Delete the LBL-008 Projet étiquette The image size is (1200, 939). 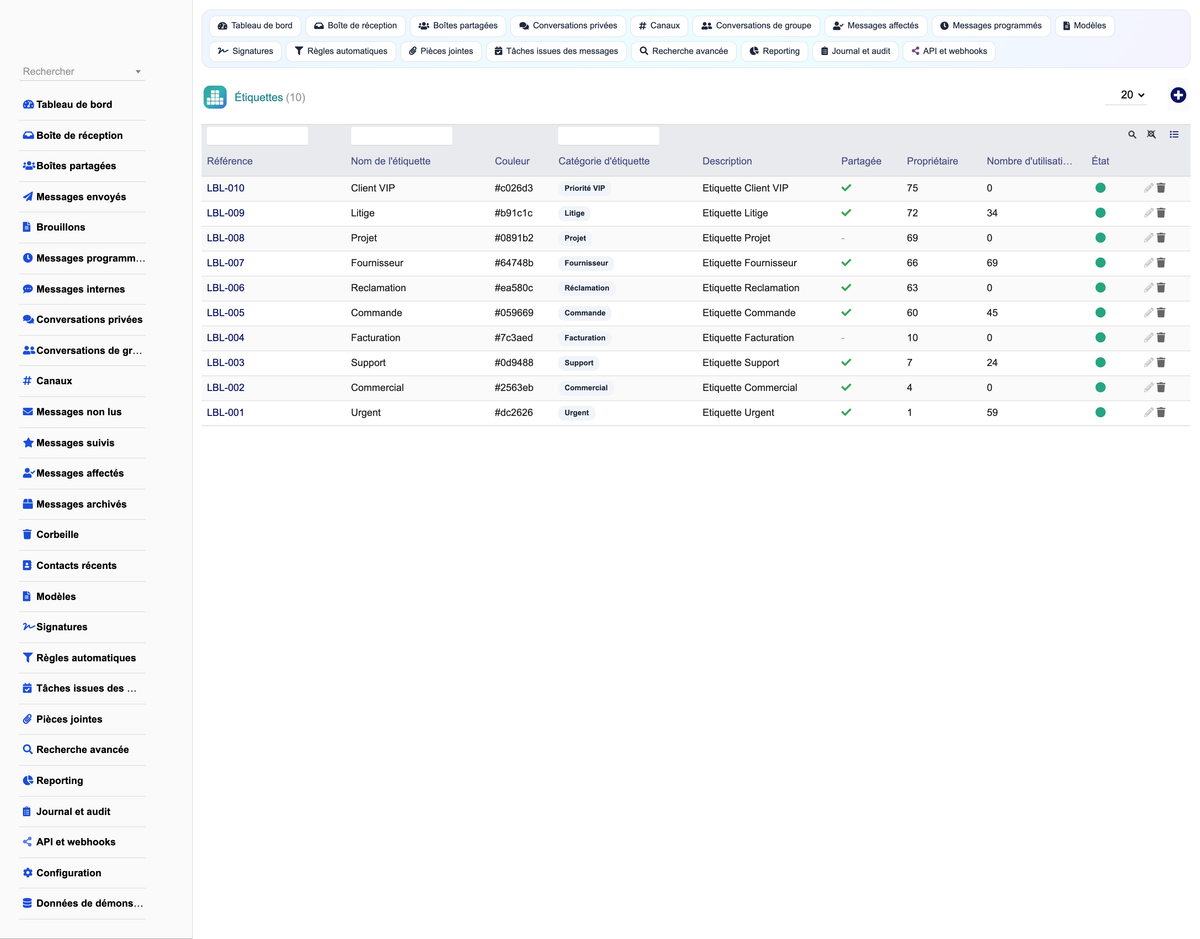1161,238
